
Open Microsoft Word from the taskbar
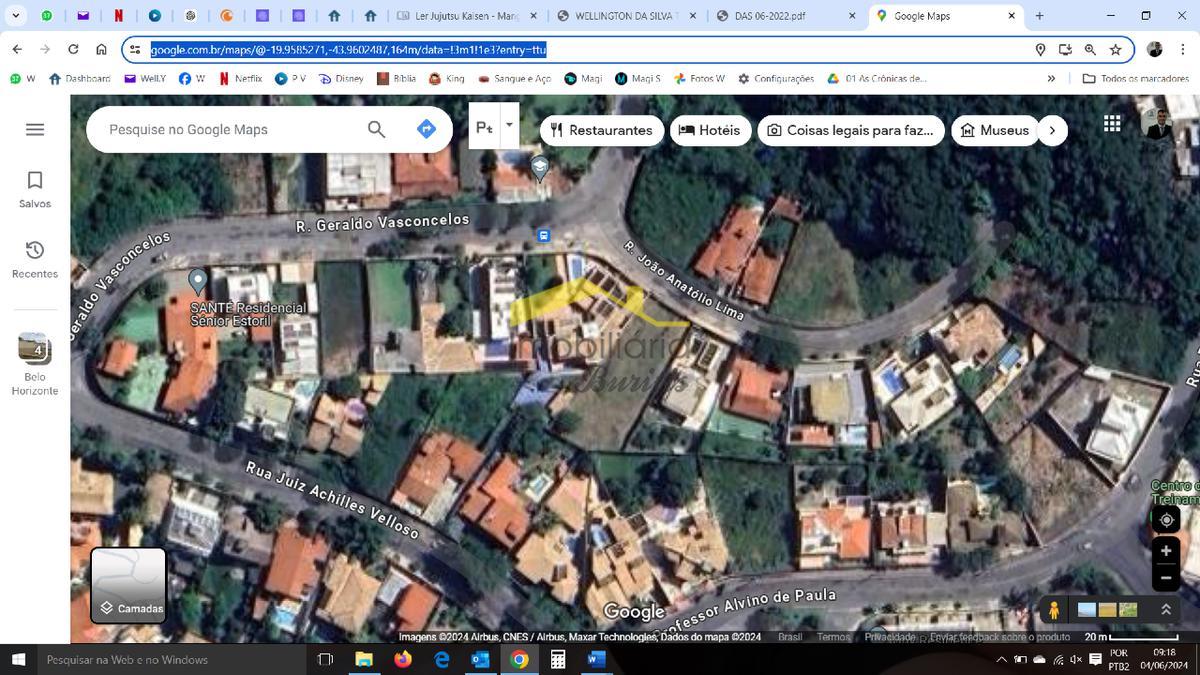[595, 660]
